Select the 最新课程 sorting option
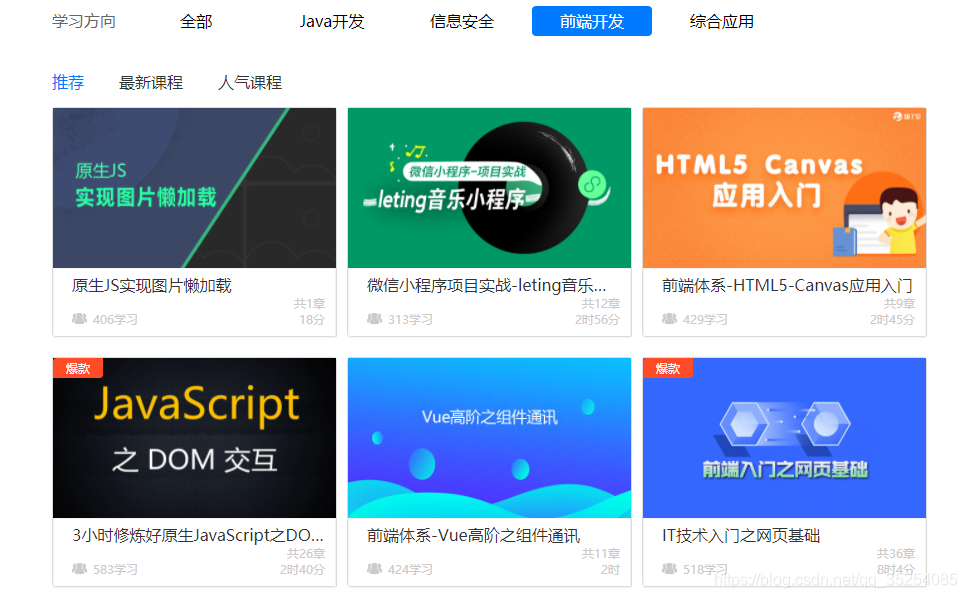This screenshot has width=964, height=595. [x=151, y=82]
